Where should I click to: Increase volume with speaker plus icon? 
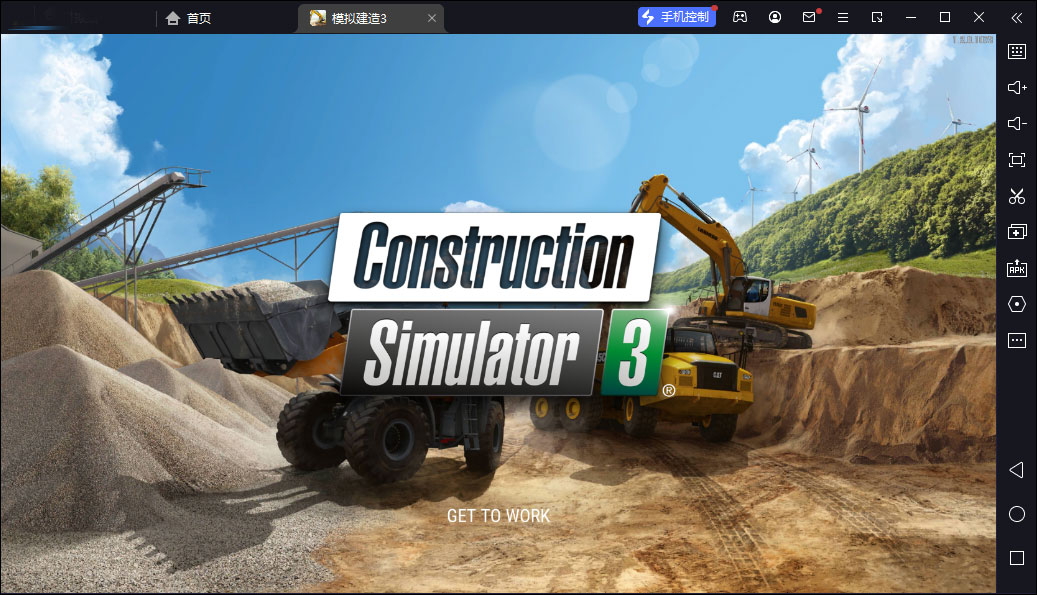click(x=1017, y=87)
